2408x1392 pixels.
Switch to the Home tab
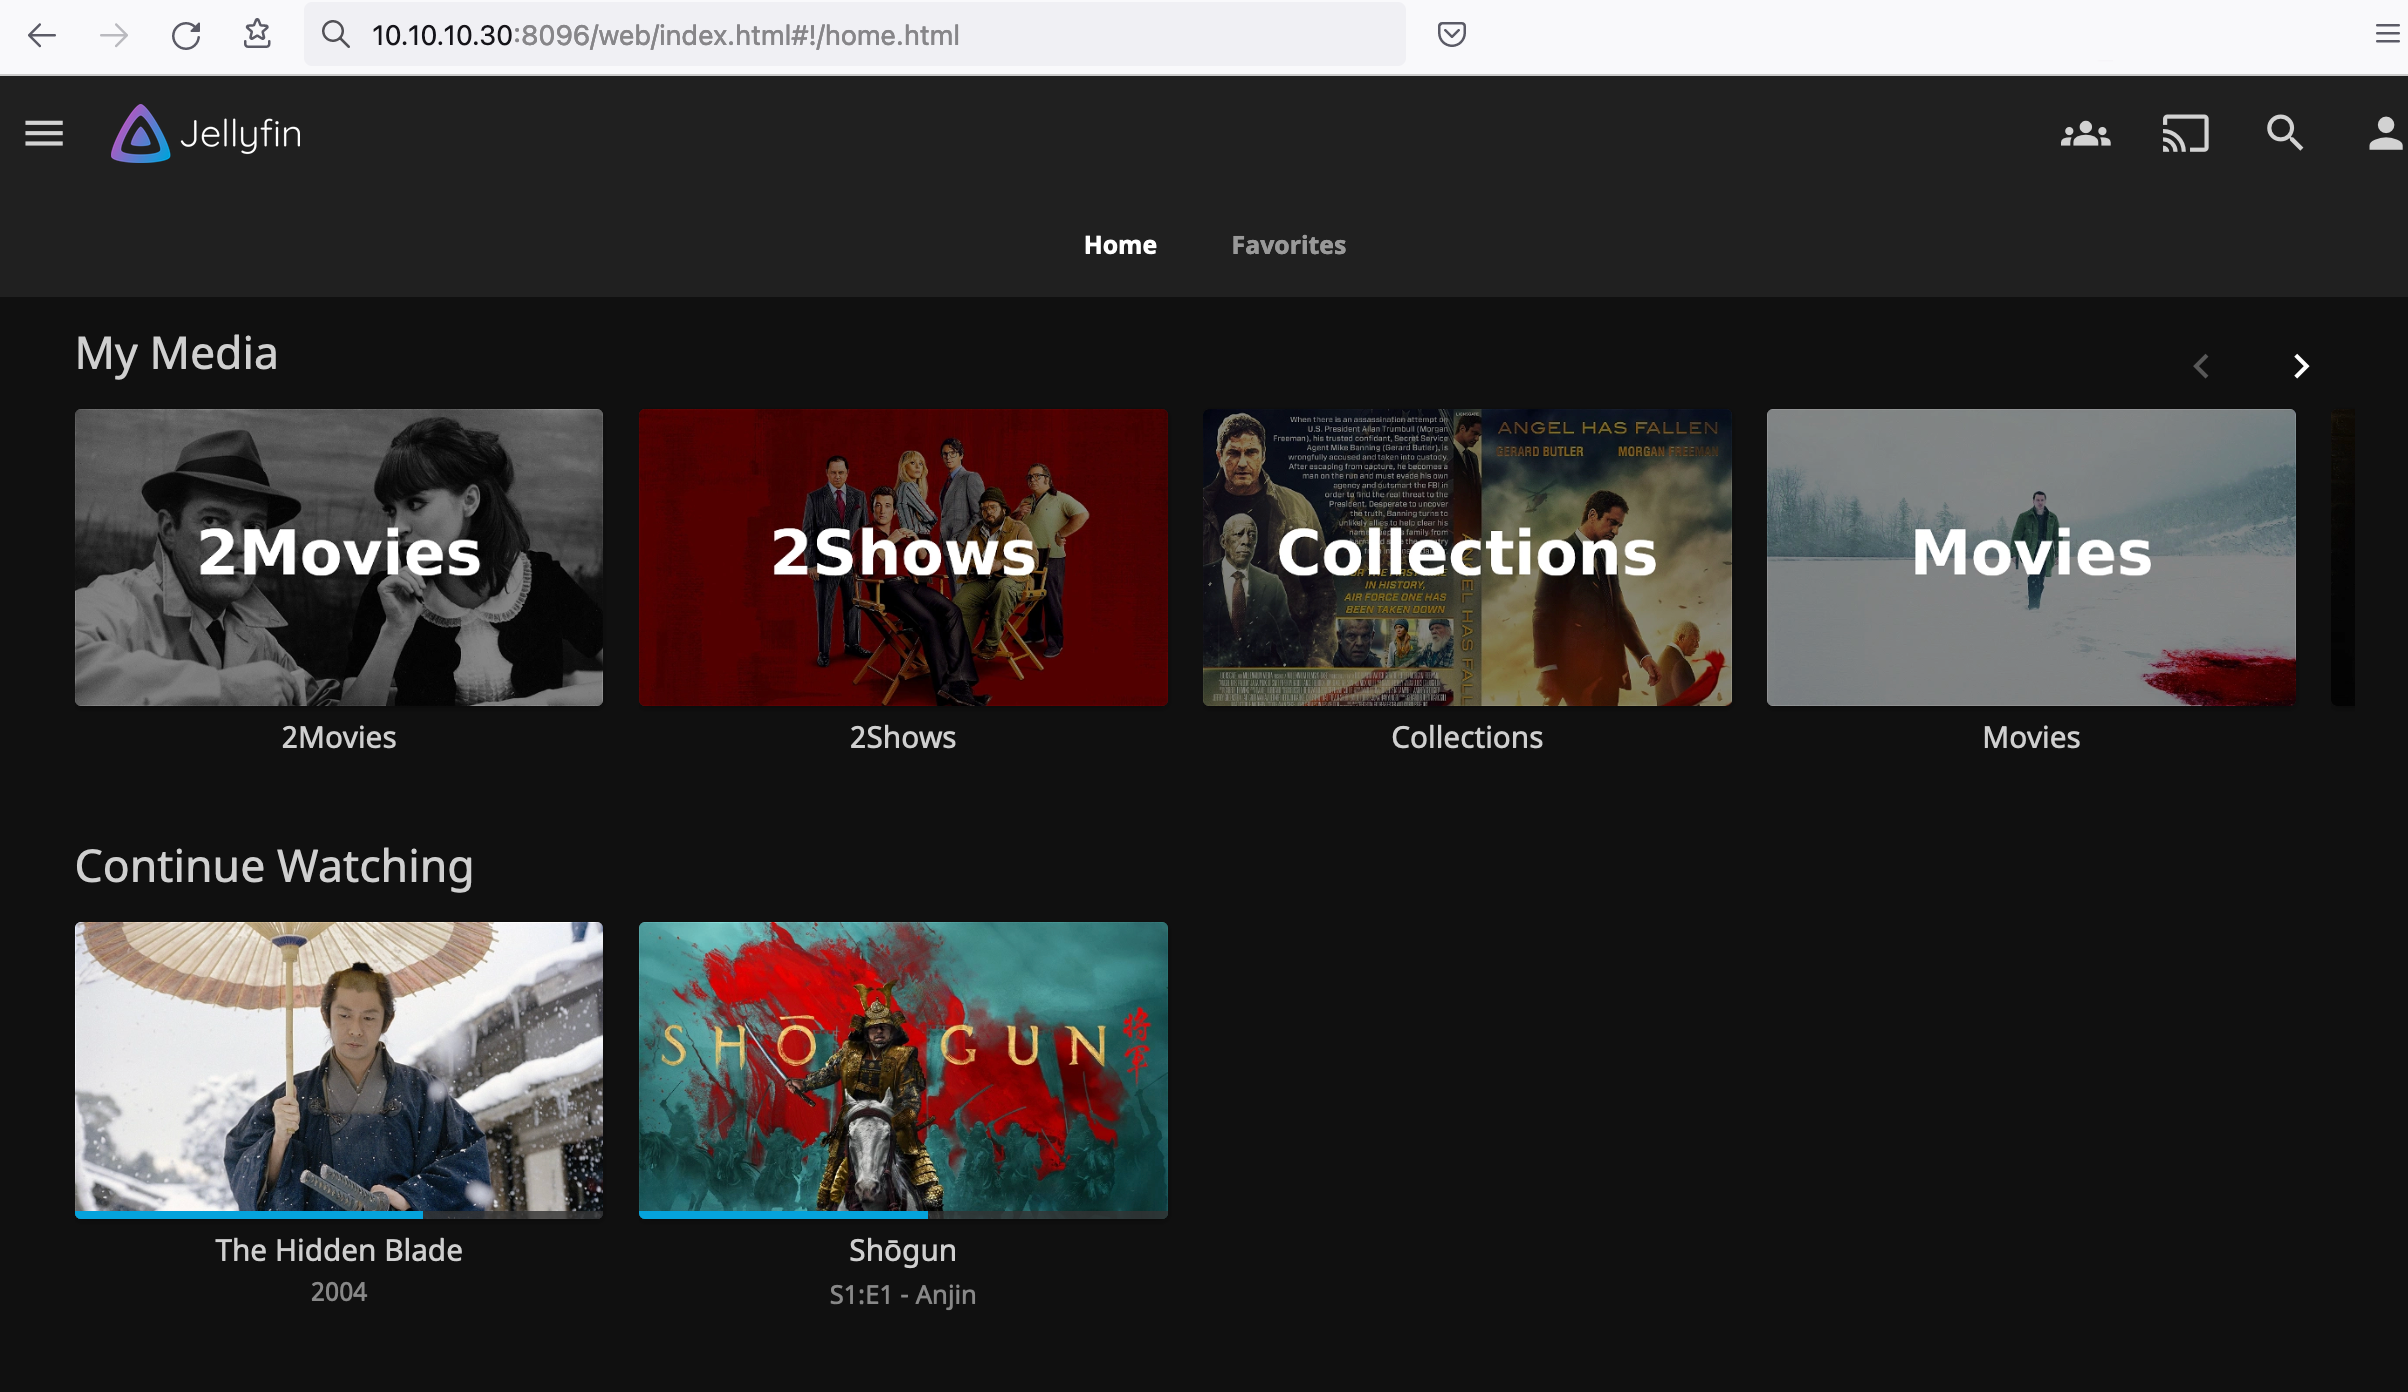click(1120, 245)
